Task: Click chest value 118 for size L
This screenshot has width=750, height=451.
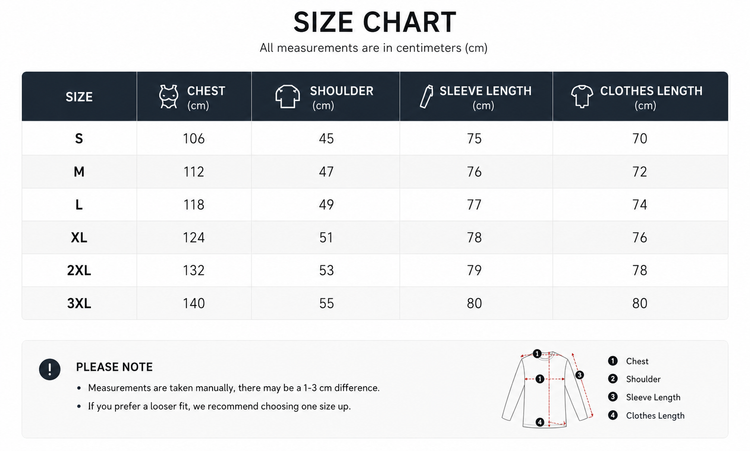Action: pyautogui.click(x=194, y=205)
